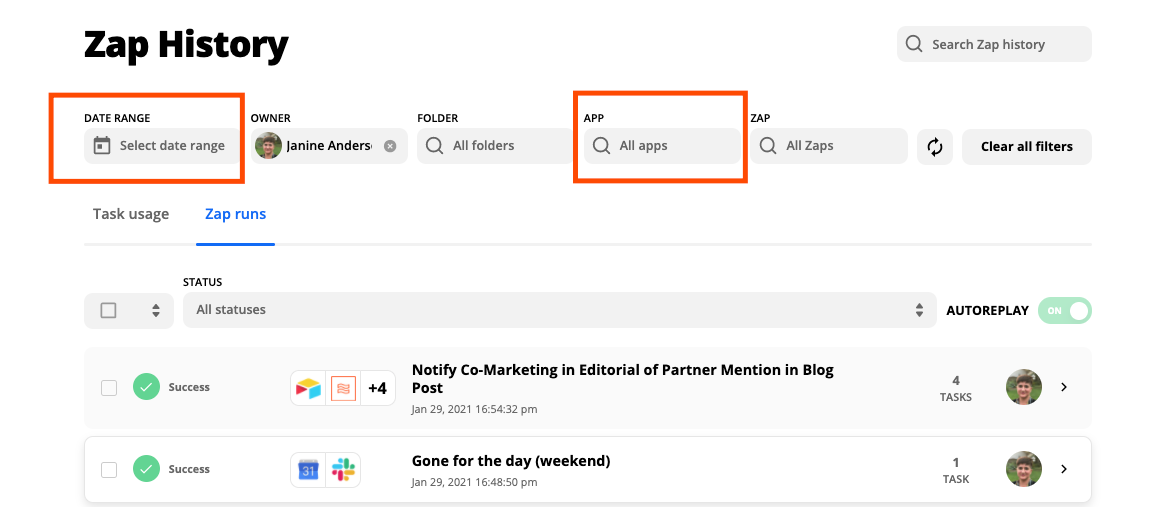Check the select-all runs checkbox
1170x507 pixels.
pos(109,311)
